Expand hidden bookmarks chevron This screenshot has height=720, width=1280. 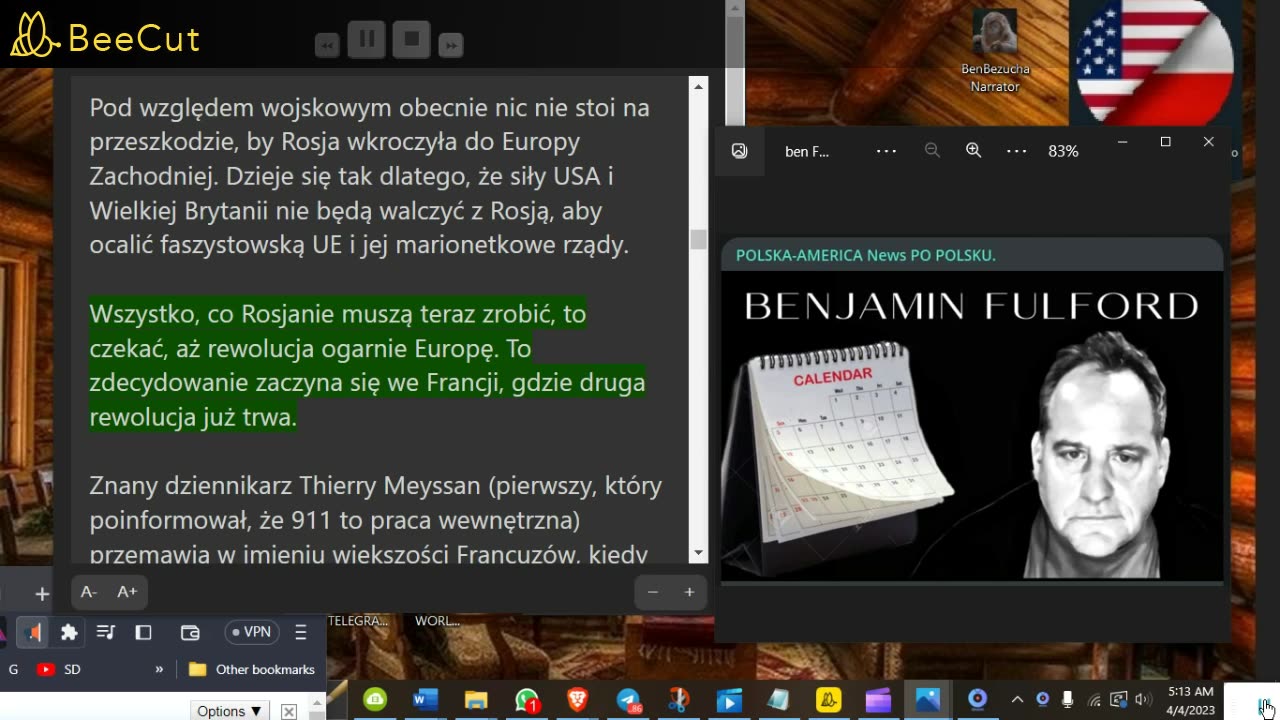pyautogui.click(x=159, y=670)
